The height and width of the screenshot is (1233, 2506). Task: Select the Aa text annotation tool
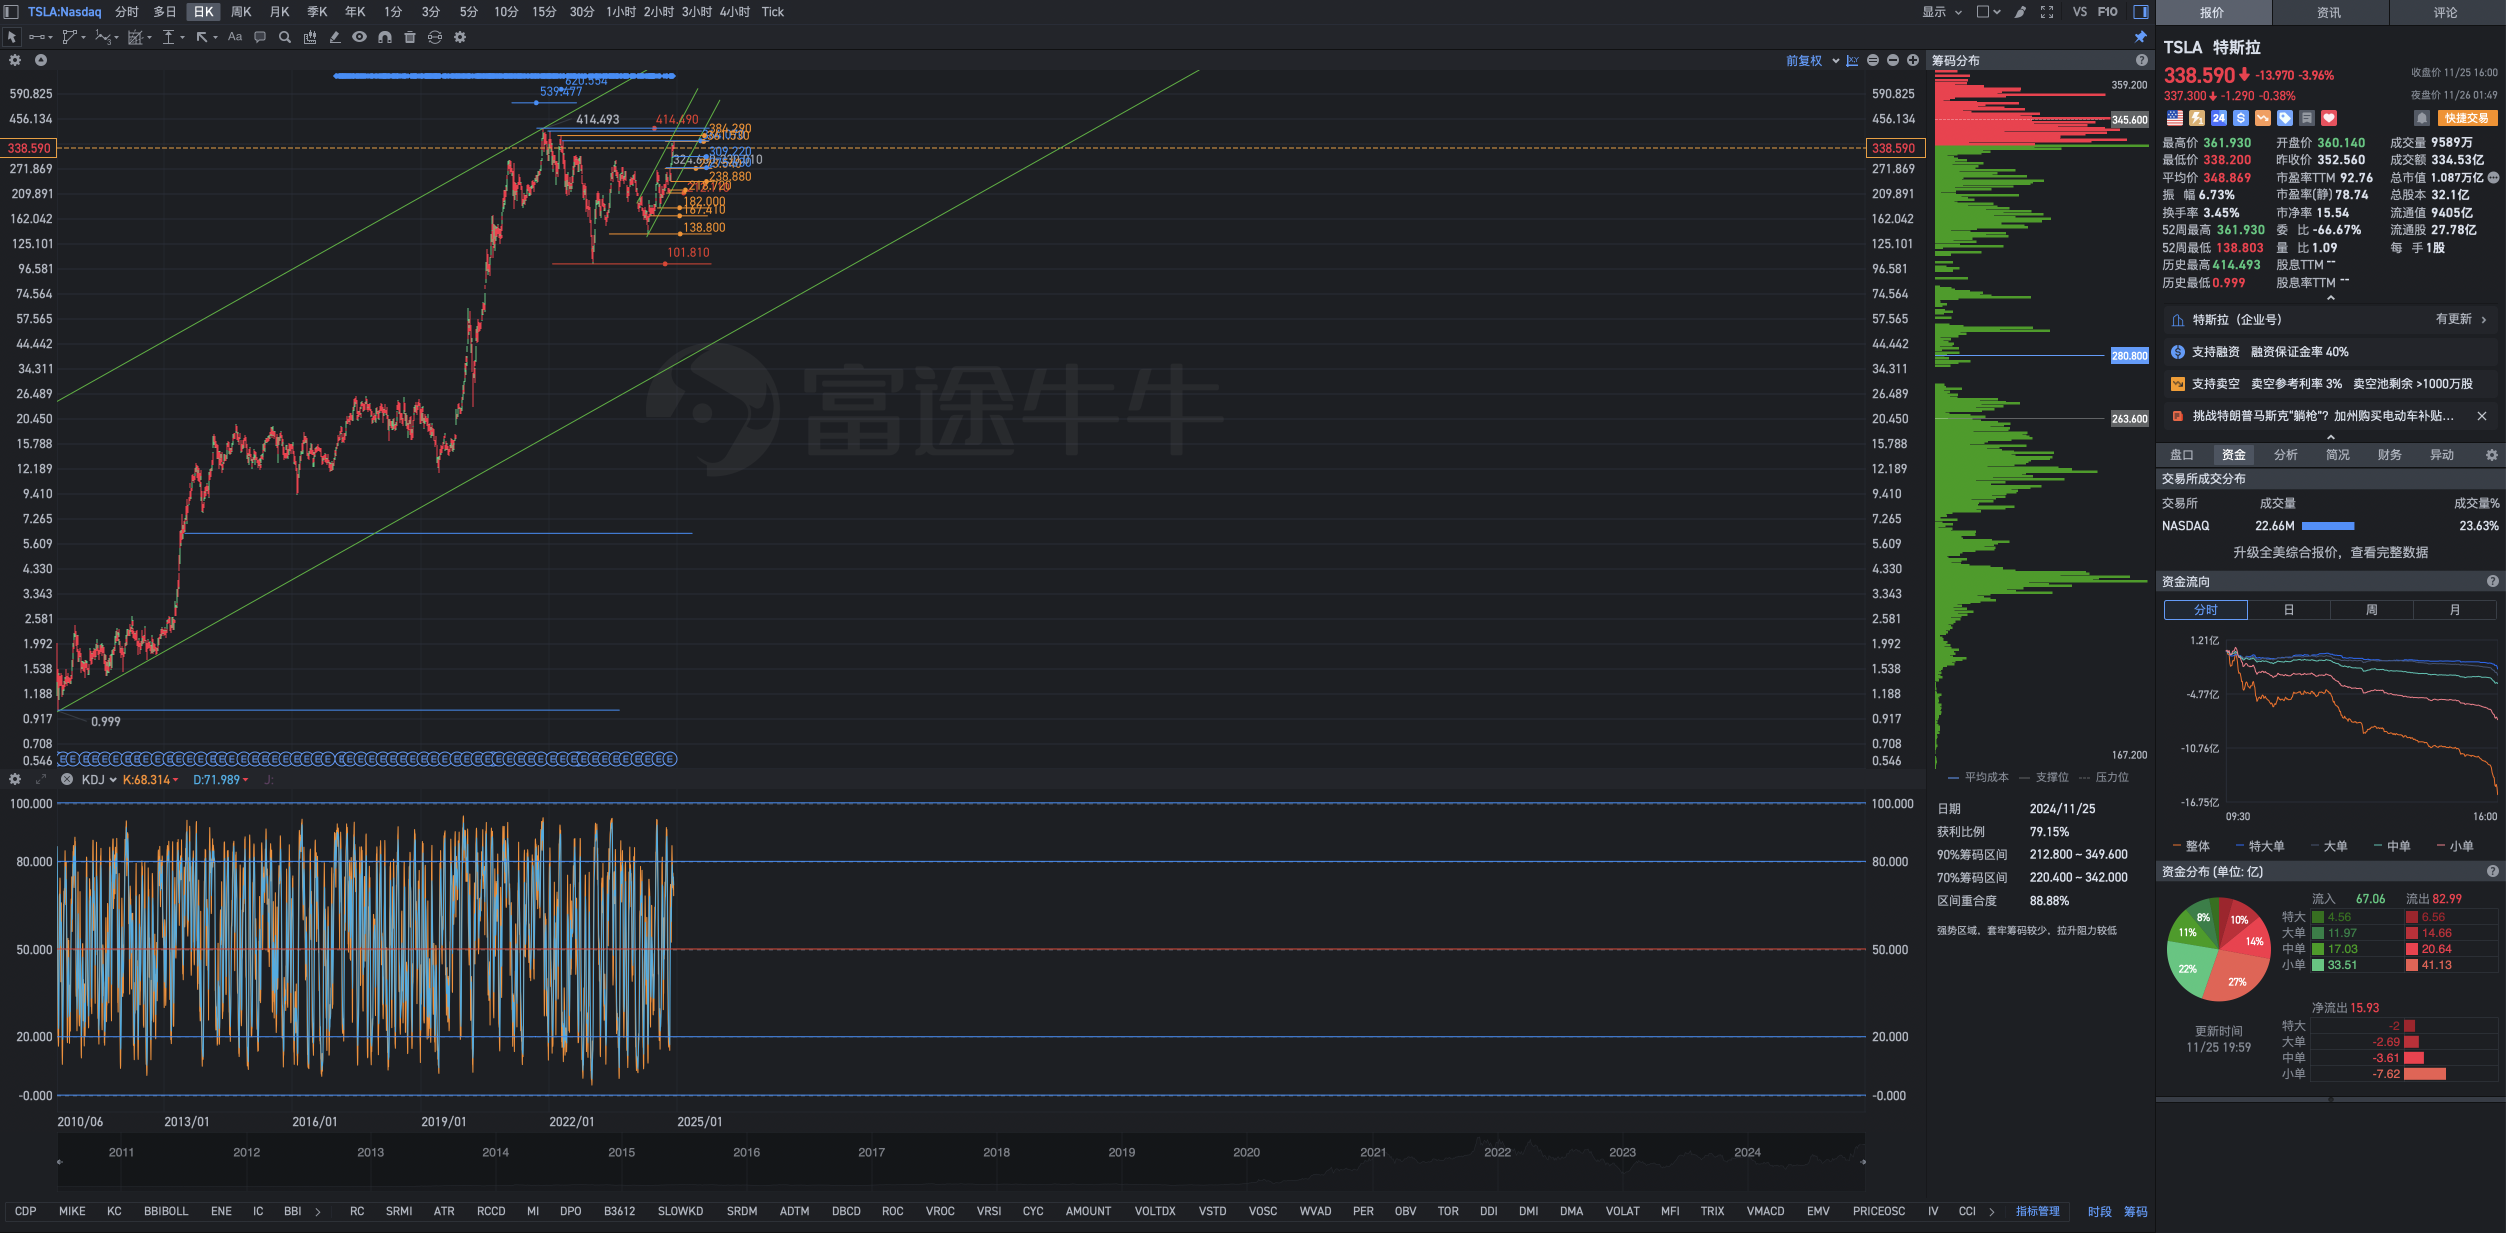(235, 37)
